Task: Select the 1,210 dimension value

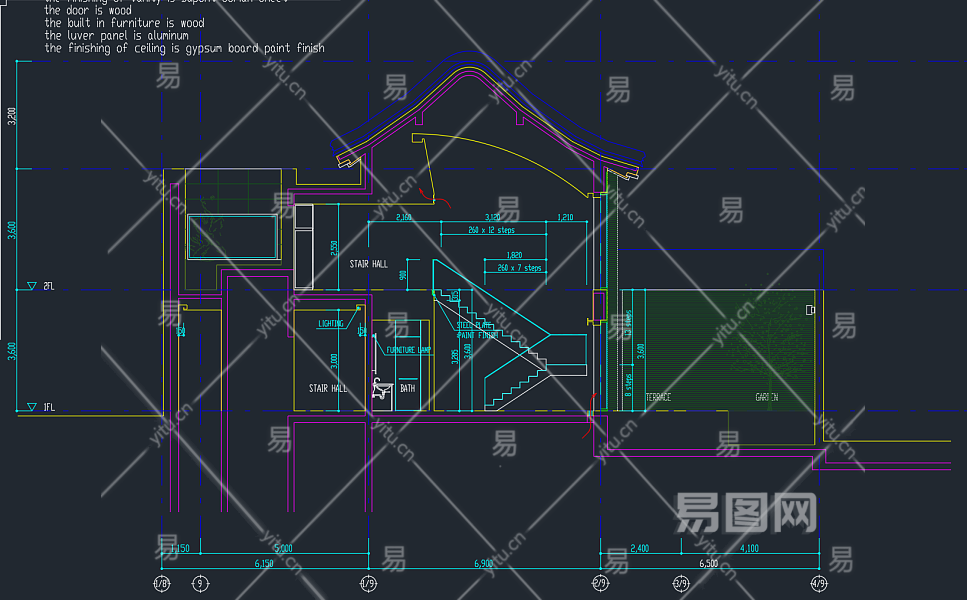Action: click(566, 217)
